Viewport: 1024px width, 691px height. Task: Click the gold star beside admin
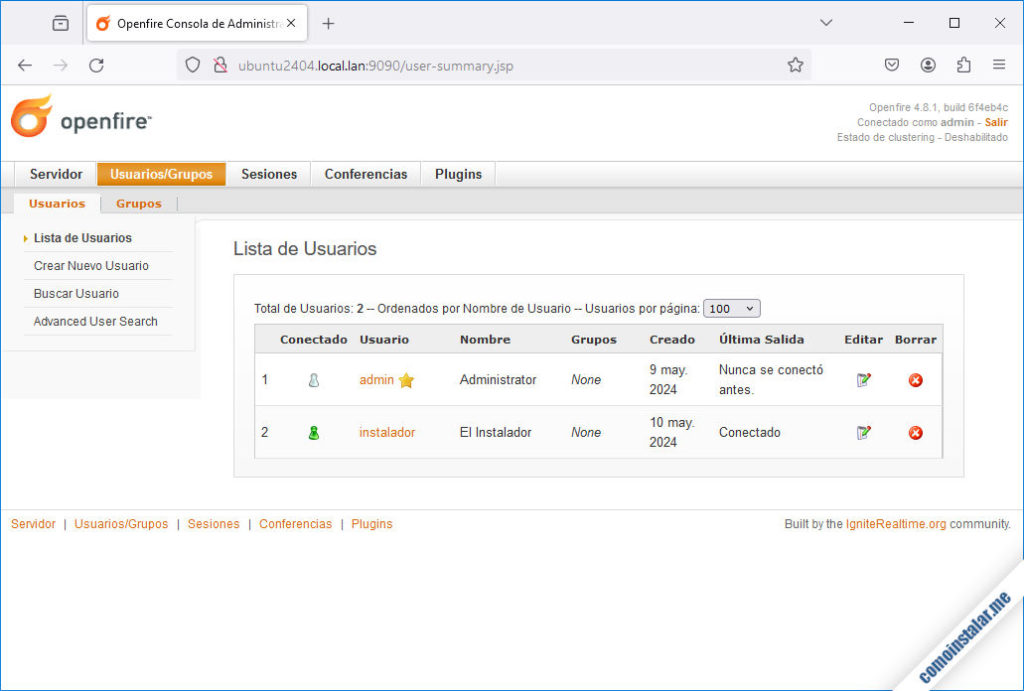pyautogui.click(x=406, y=380)
